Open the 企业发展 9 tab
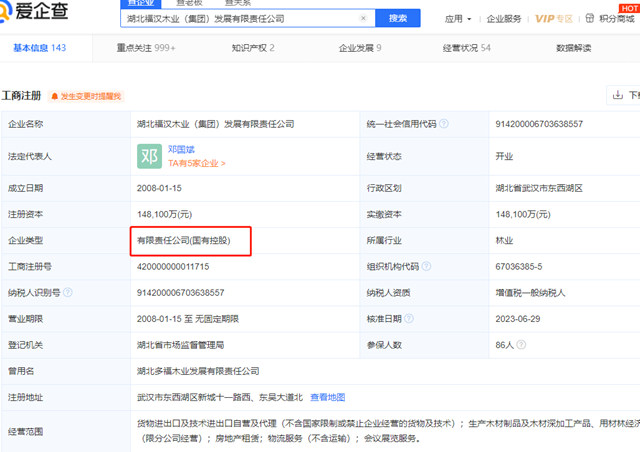Viewport: 640px width, 452px height. tap(360, 48)
